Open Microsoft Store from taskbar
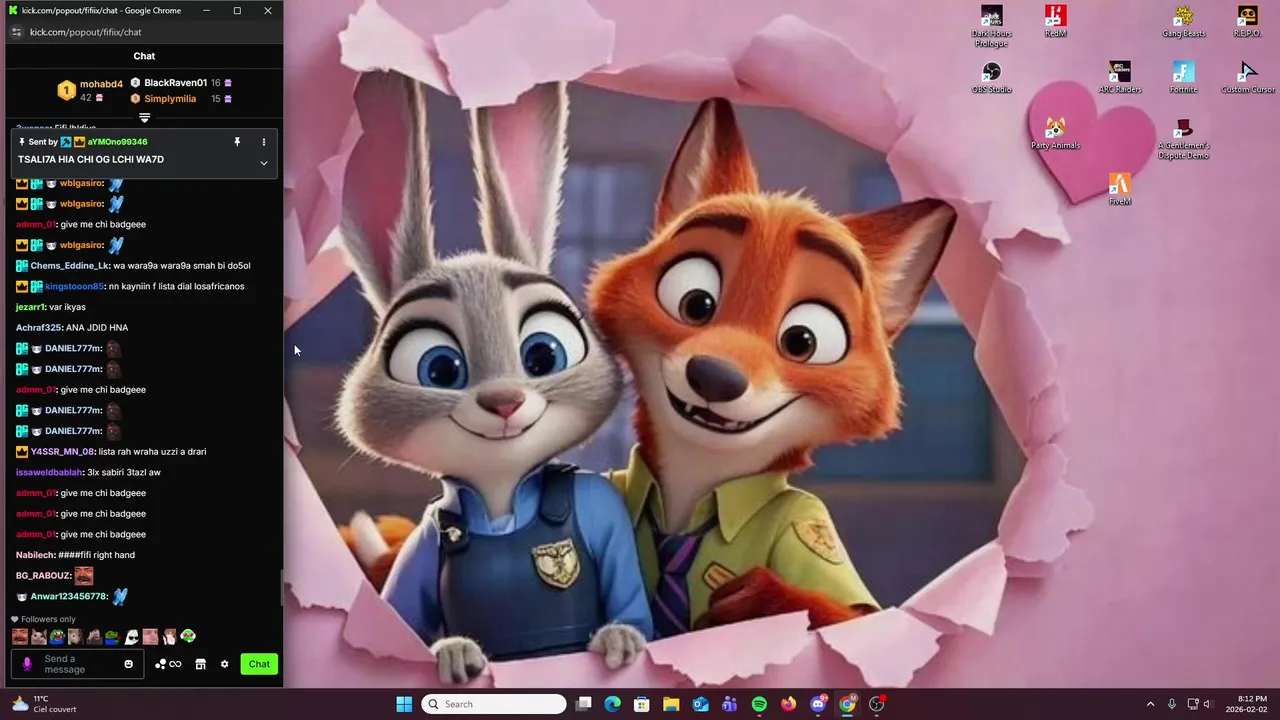The image size is (1280, 720). (642, 704)
